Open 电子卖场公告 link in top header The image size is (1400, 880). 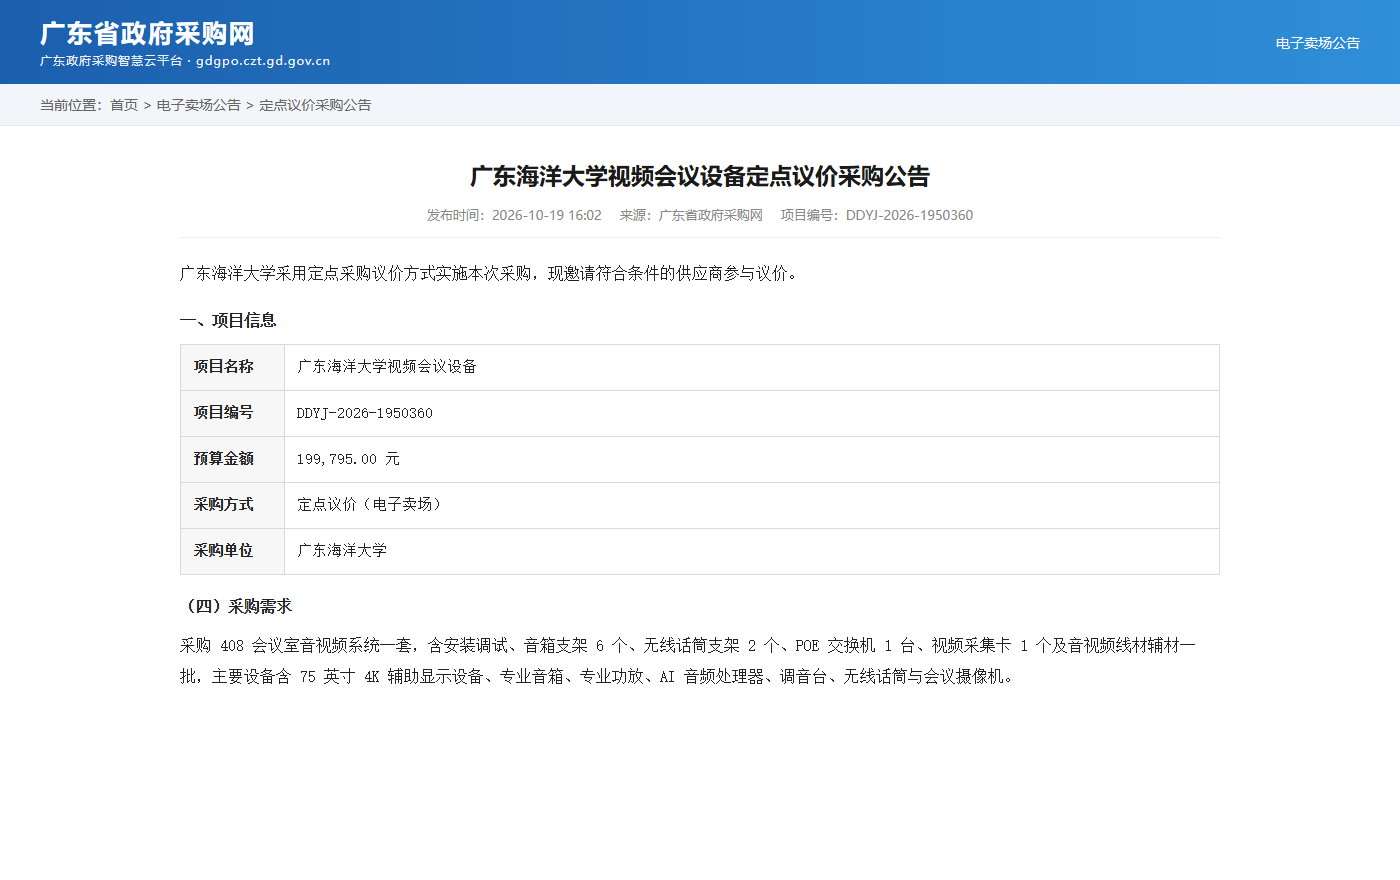[1318, 43]
